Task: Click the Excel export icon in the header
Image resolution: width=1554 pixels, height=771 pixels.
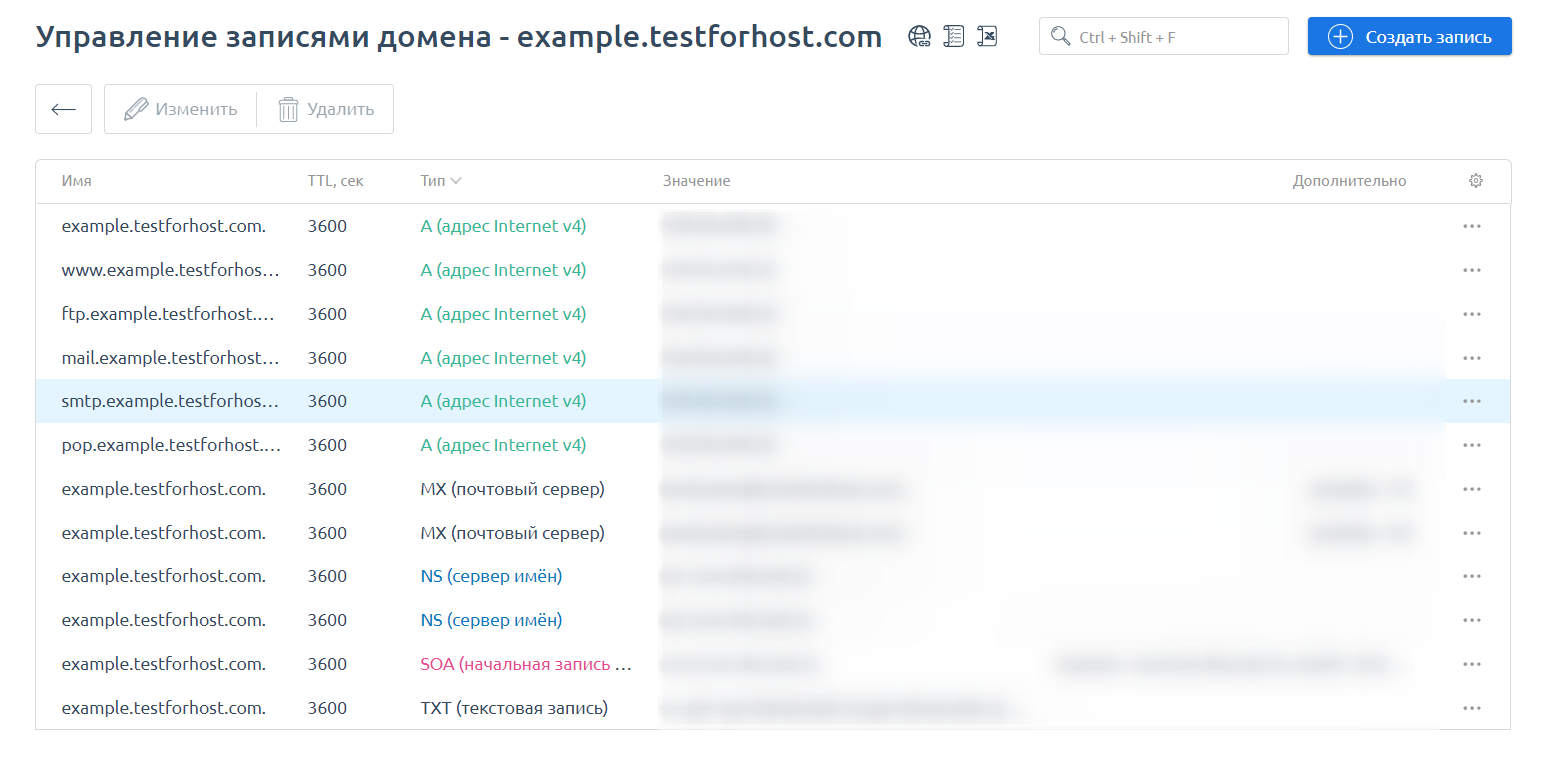Action: coord(987,37)
